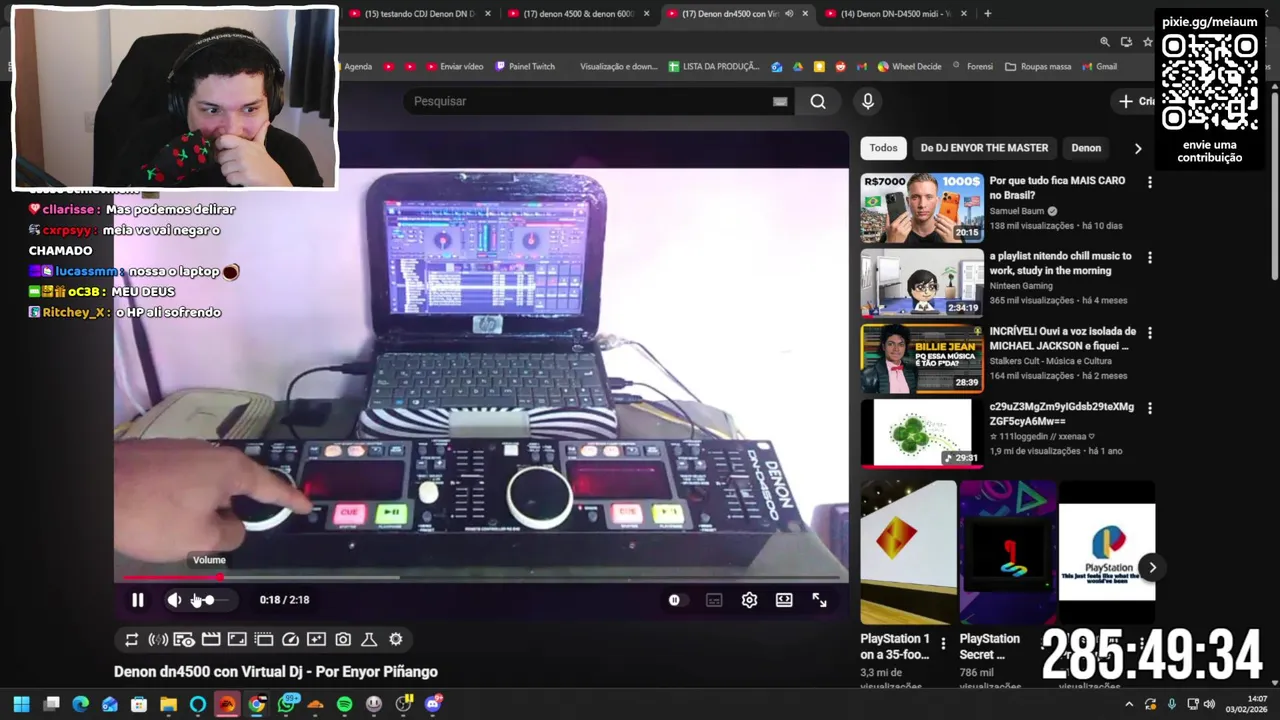Open Chrome from the taskbar
Viewport: 1280px width, 720px height.
click(x=257, y=704)
